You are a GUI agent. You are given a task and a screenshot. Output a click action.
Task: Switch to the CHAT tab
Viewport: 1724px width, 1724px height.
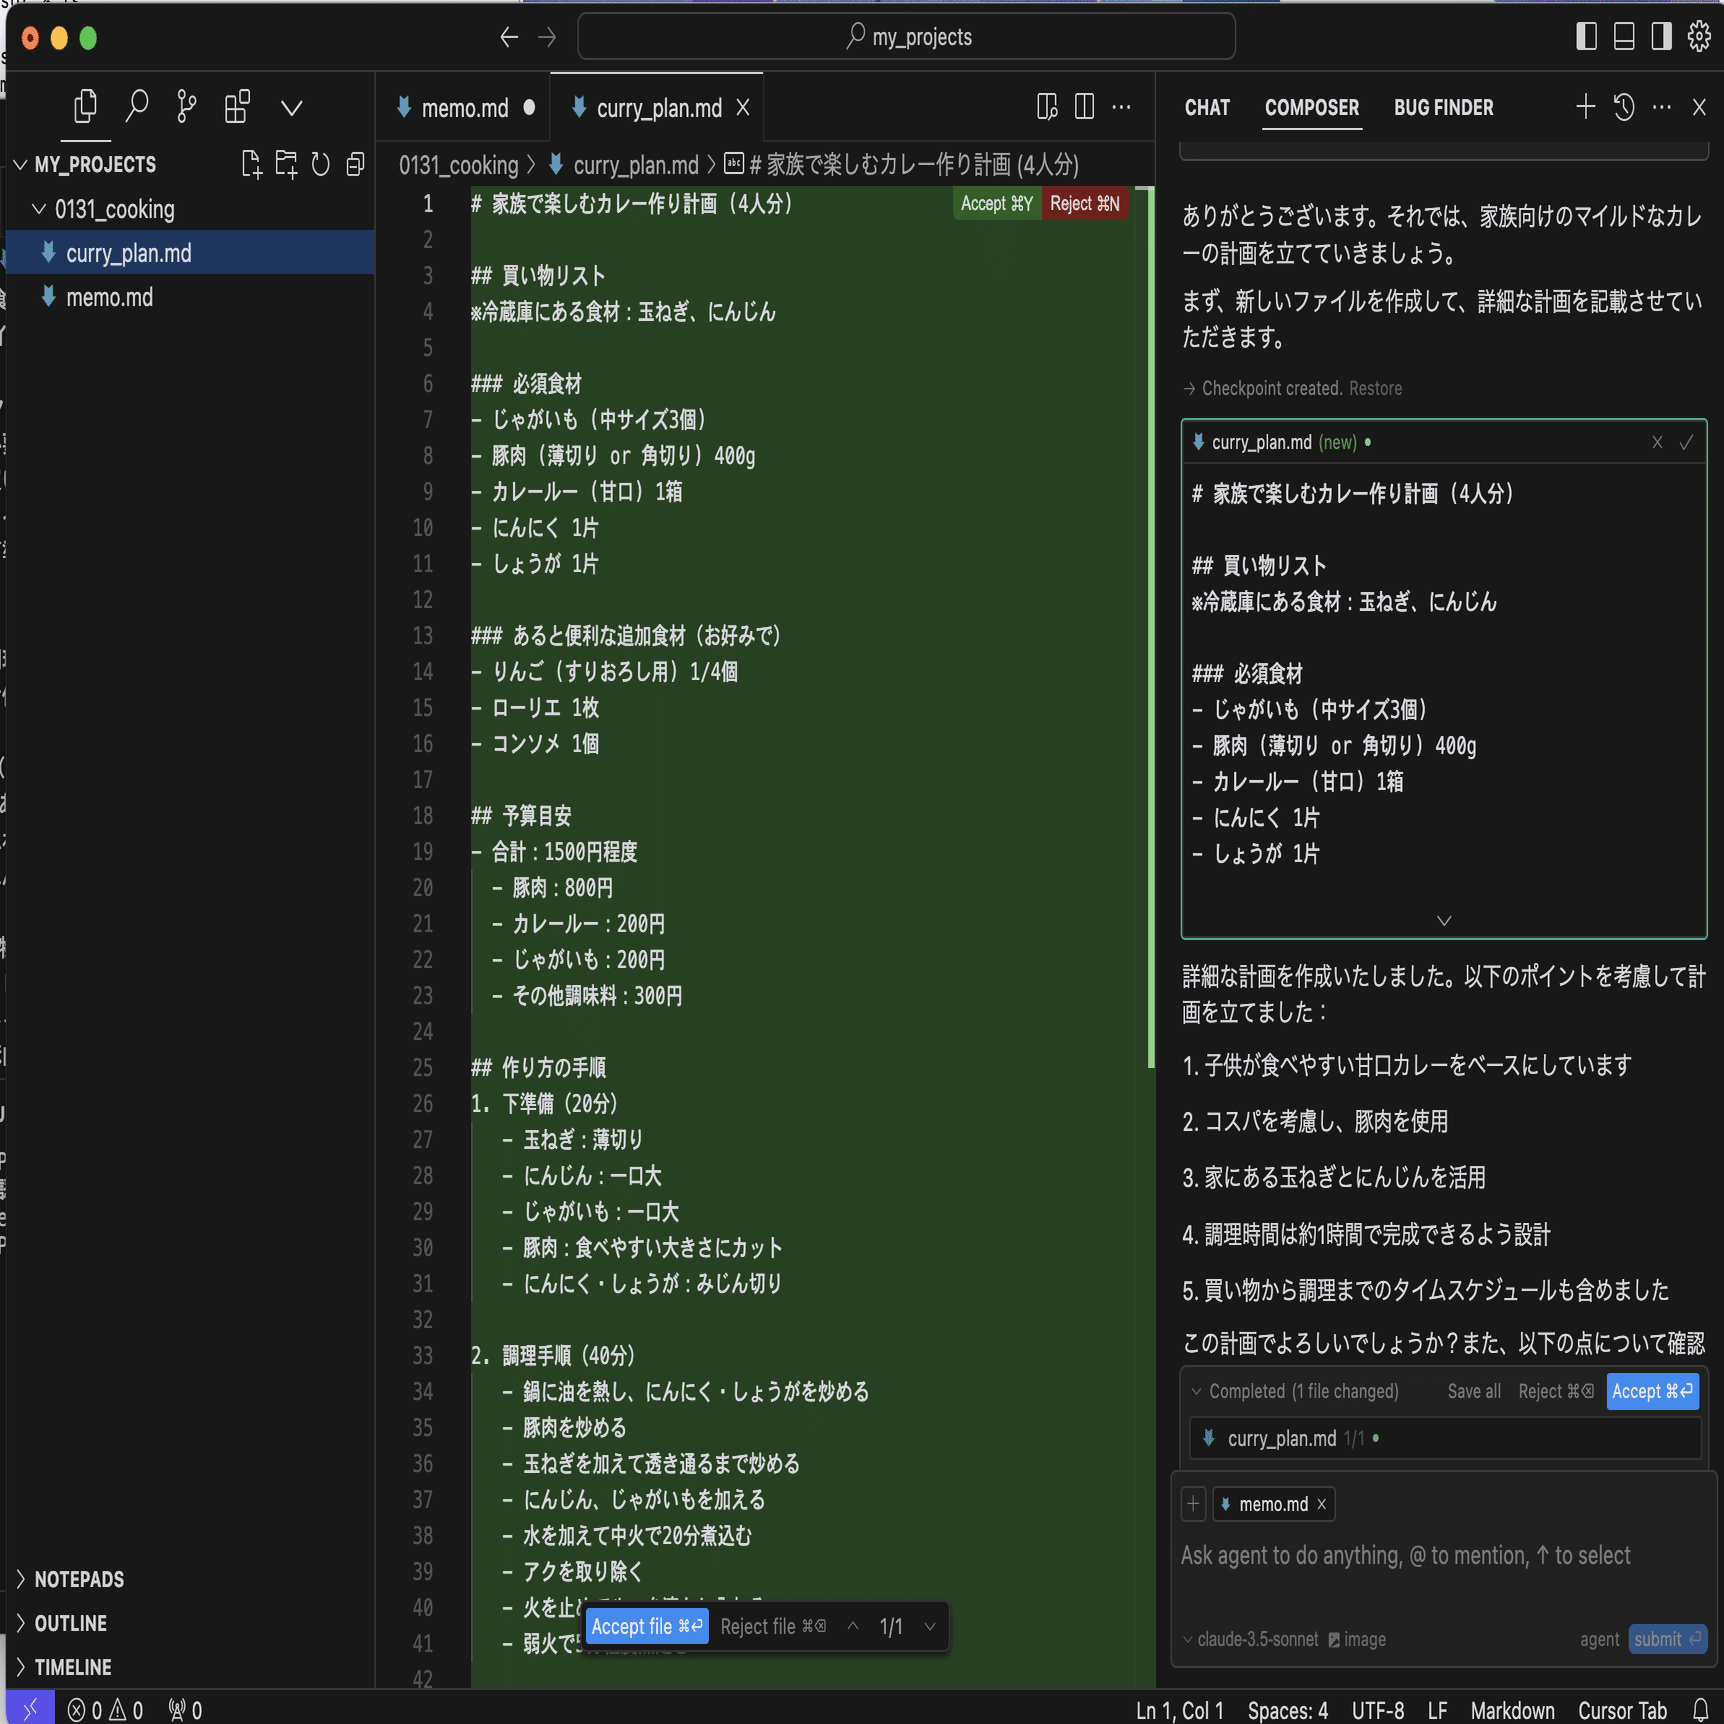(1206, 107)
